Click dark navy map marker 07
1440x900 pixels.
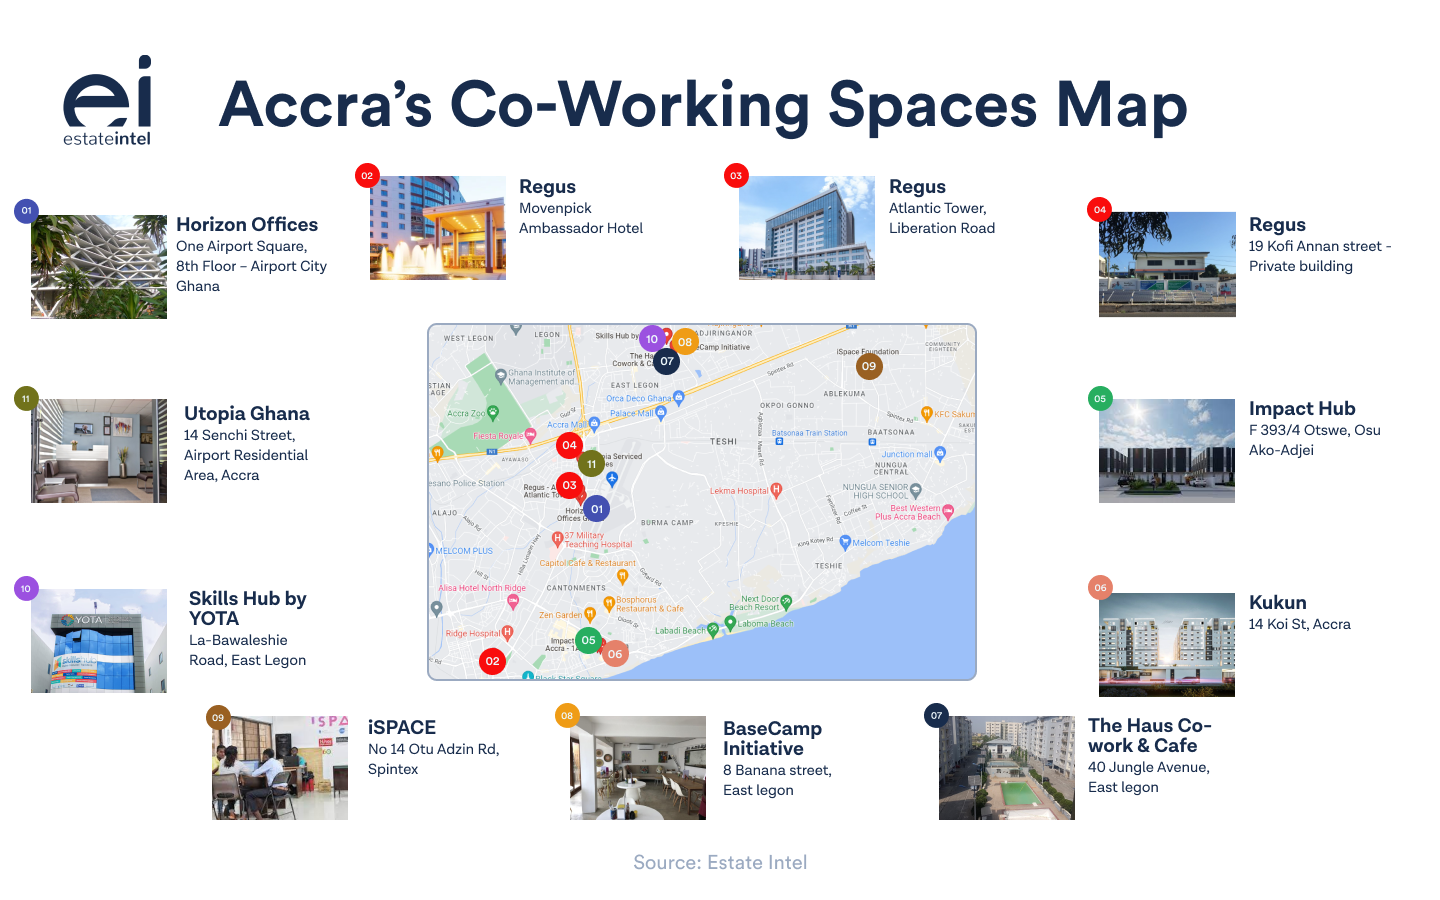coord(667,361)
